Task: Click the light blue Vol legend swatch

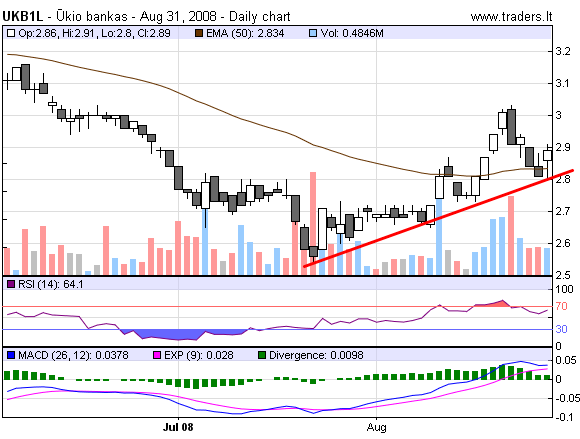Action: pos(313,33)
